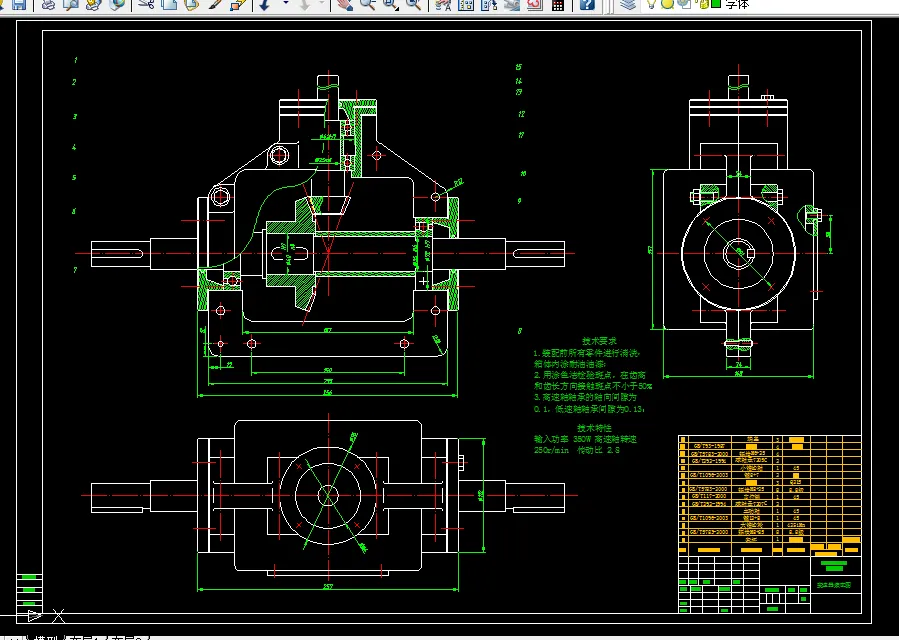This screenshot has width=899, height=640.
Task: Activate the Pan hand tool
Action: (345, 5)
